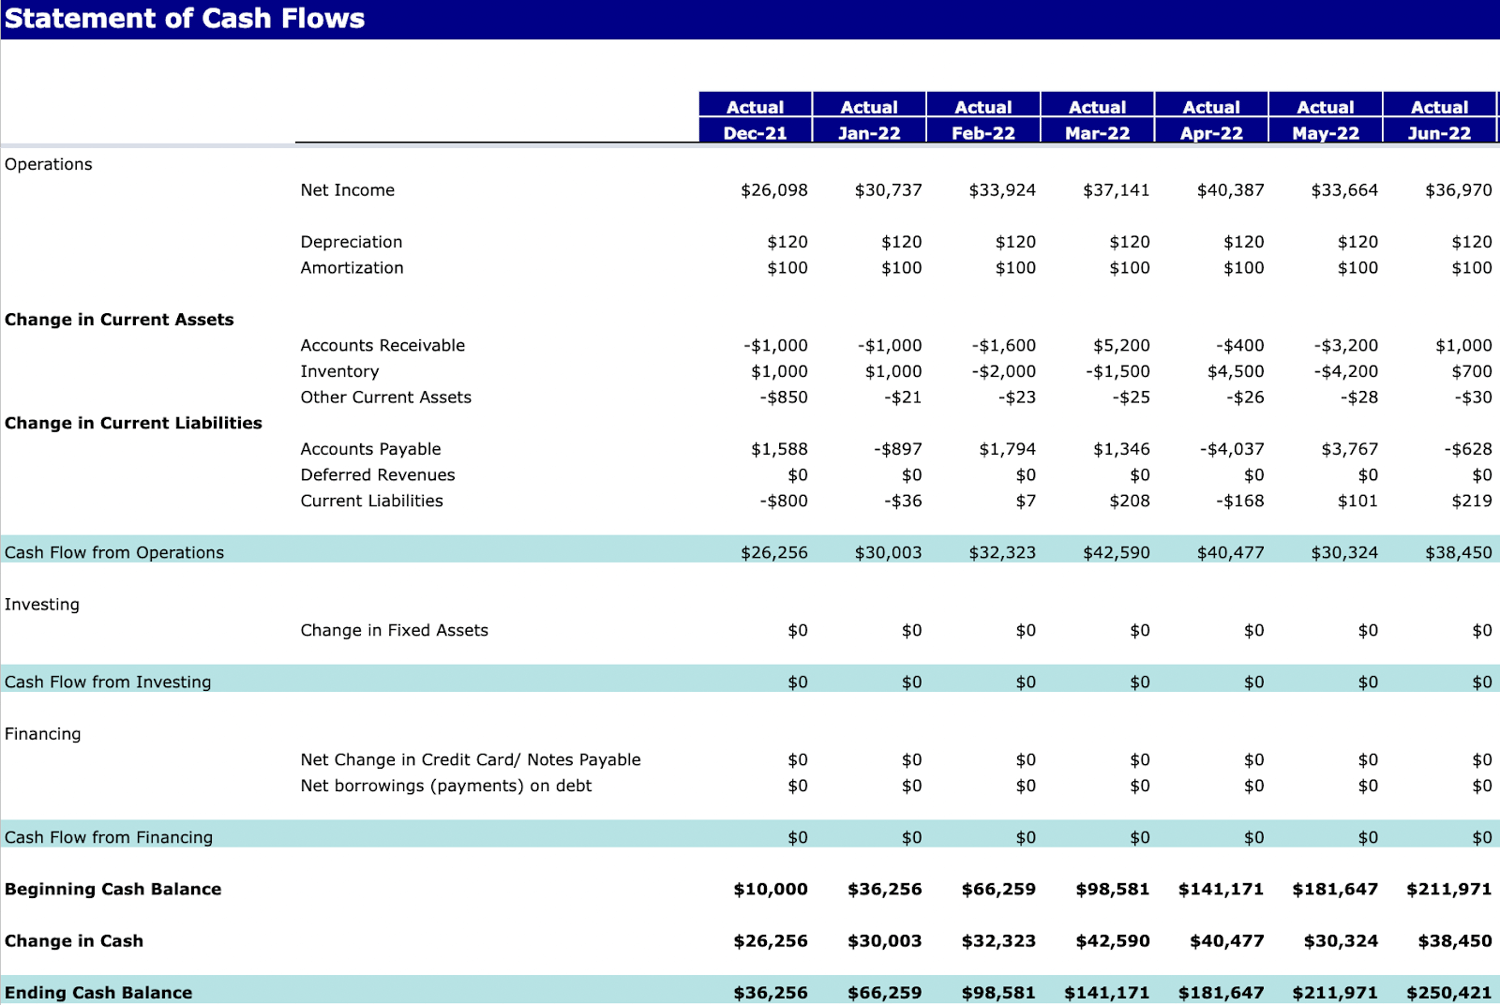1500x1005 pixels.
Task: Click the Depreciation row label
Action: [x=351, y=242]
